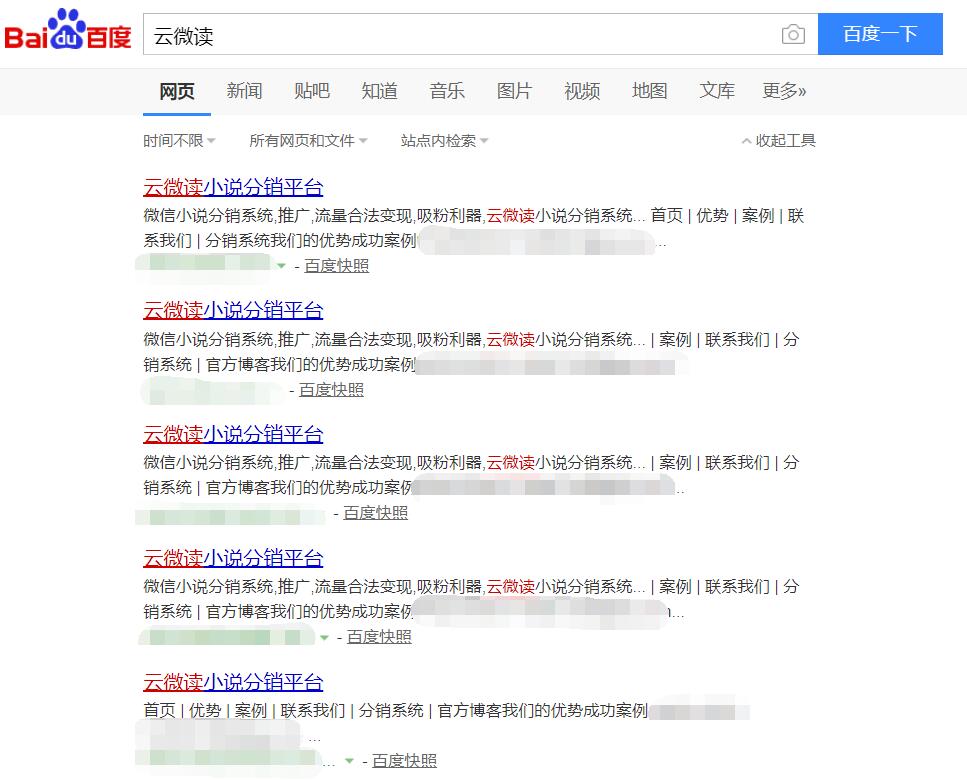Open camera image search icon
This screenshot has height=780, width=967.
[x=793, y=34]
